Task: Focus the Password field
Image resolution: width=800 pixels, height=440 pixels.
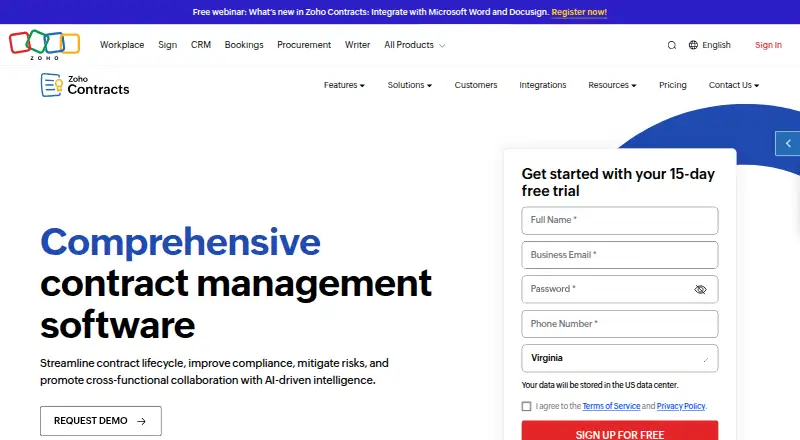Action: (x=620, y=289)
